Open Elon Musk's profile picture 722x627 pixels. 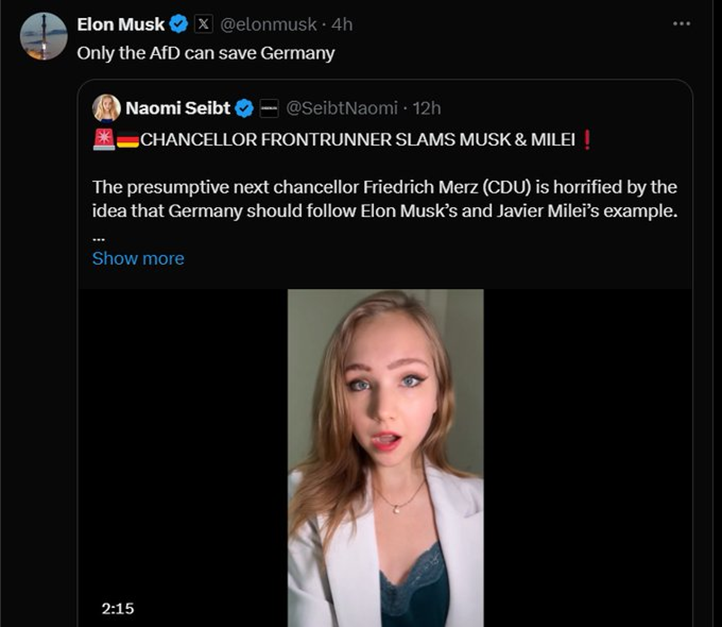pos(44,37)
